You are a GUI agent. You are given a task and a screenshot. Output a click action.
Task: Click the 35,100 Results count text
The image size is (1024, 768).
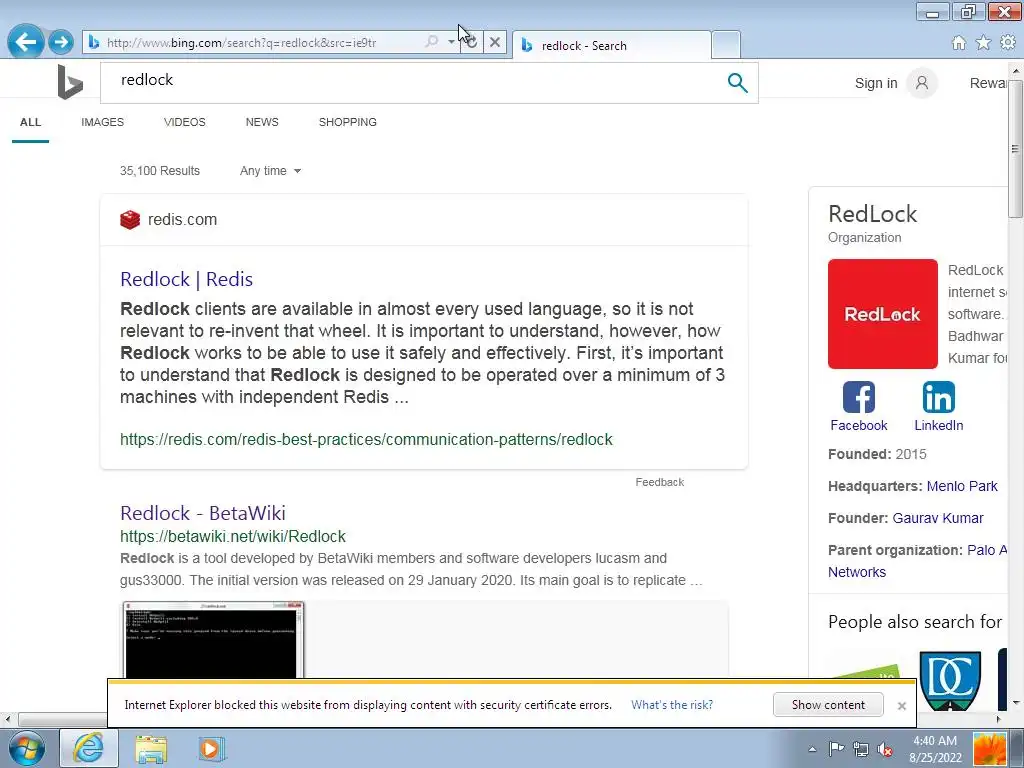click(159, 170)
